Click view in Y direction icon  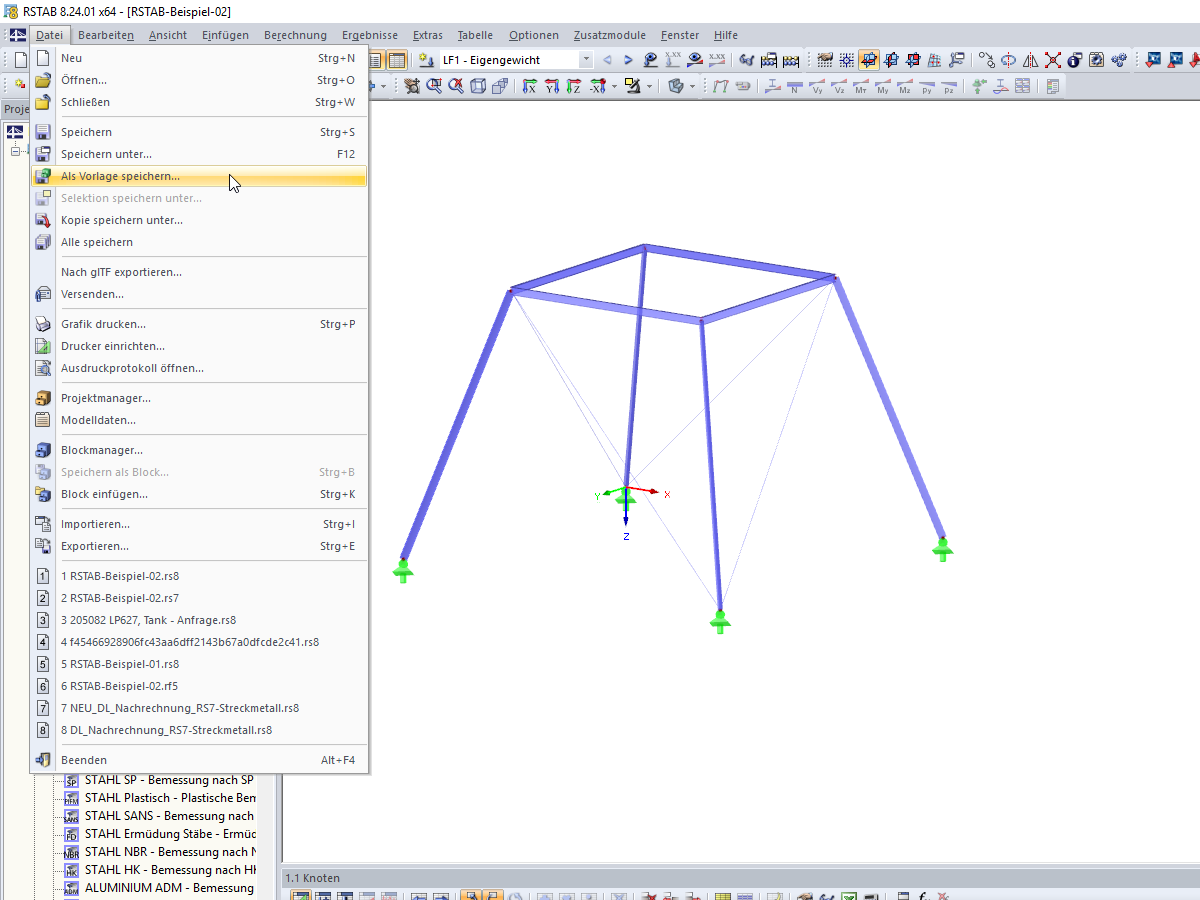click(x=551, y=87)
